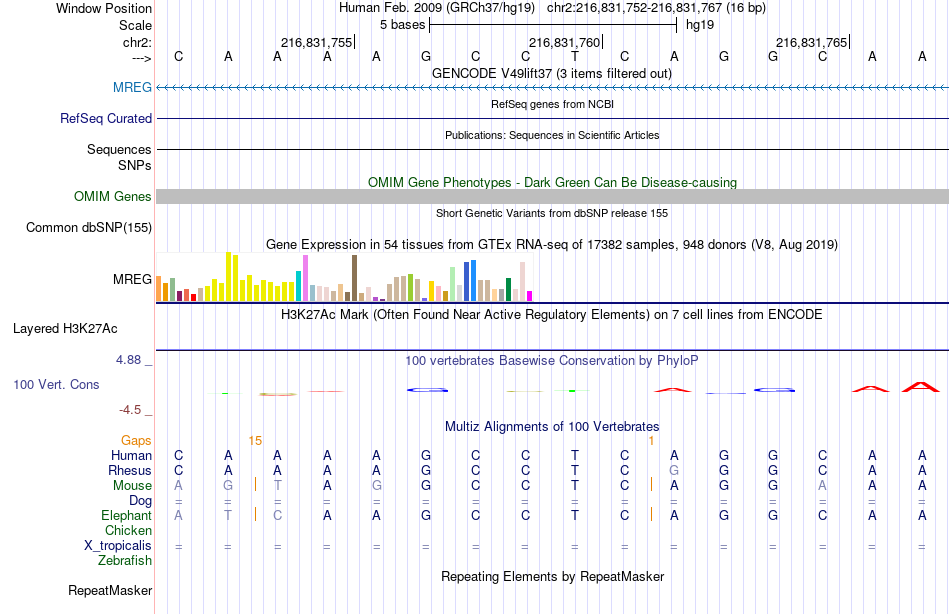
Task: Select the Rhesus alignment row label
Action: point(130,470)
